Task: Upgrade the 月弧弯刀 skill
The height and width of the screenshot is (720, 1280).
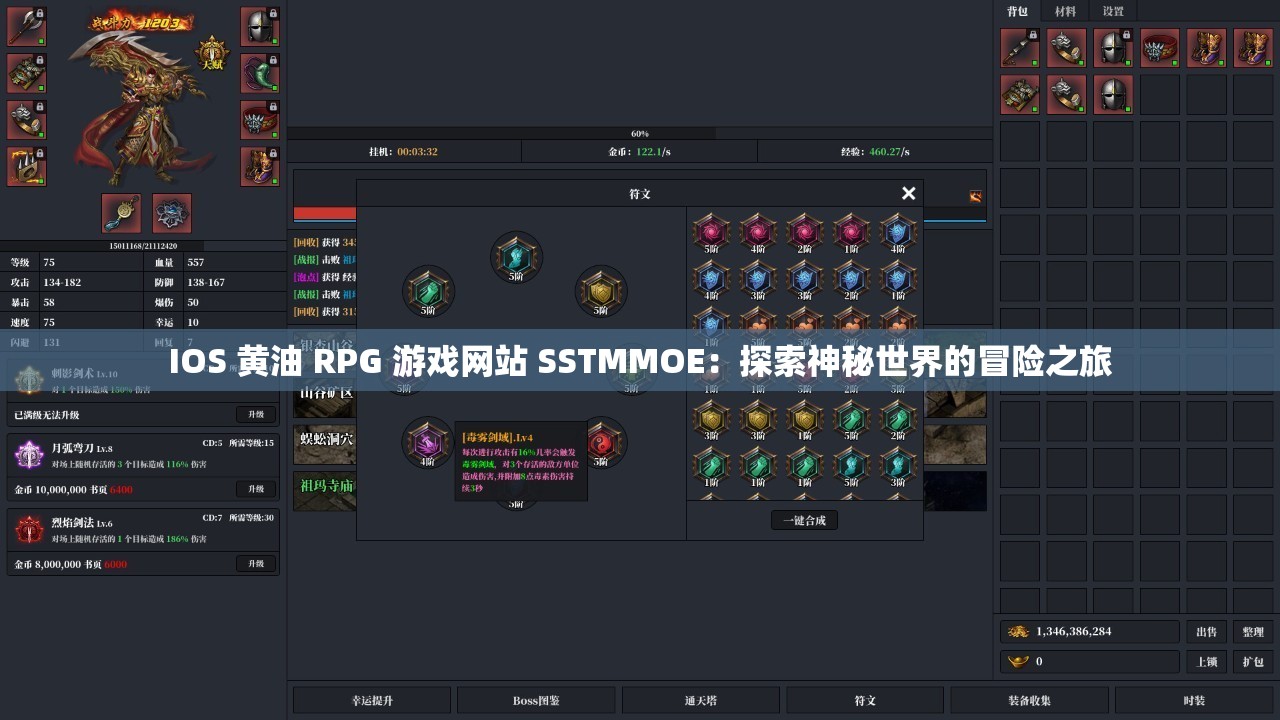Action: [x=256, y=489]
